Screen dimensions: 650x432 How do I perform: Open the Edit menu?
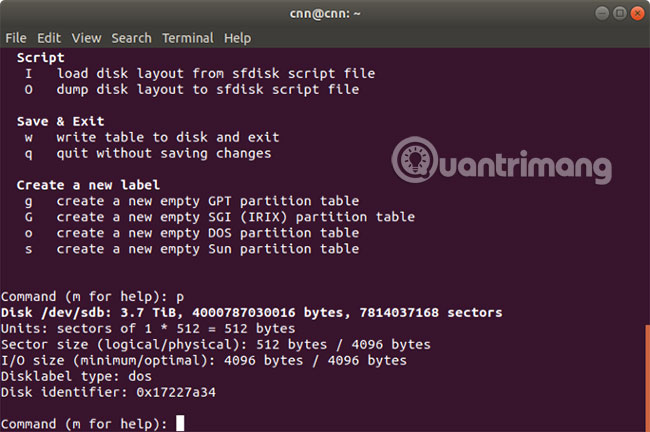pyautogui.click(x=49, y=38)
